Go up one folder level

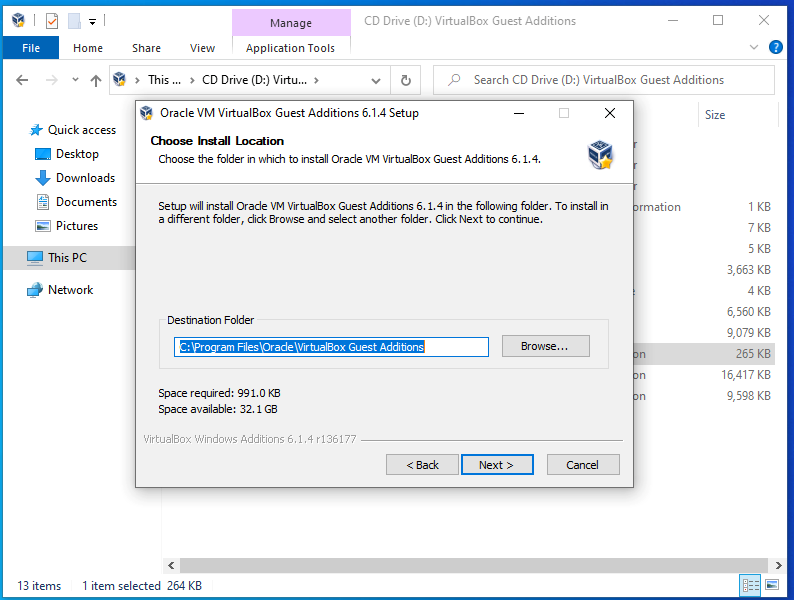pos(96,80)
